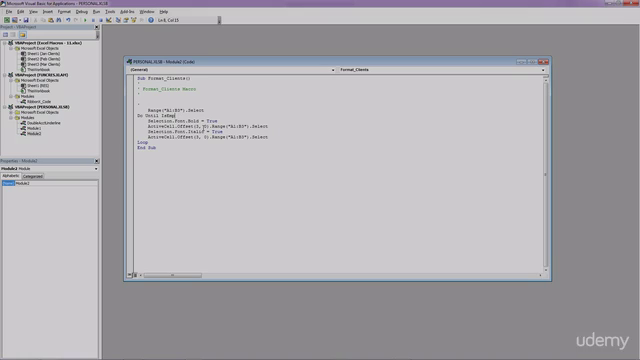Open Object Browser toolbar icon
Screen dimensions: 640x360
[x=134, y=20]
